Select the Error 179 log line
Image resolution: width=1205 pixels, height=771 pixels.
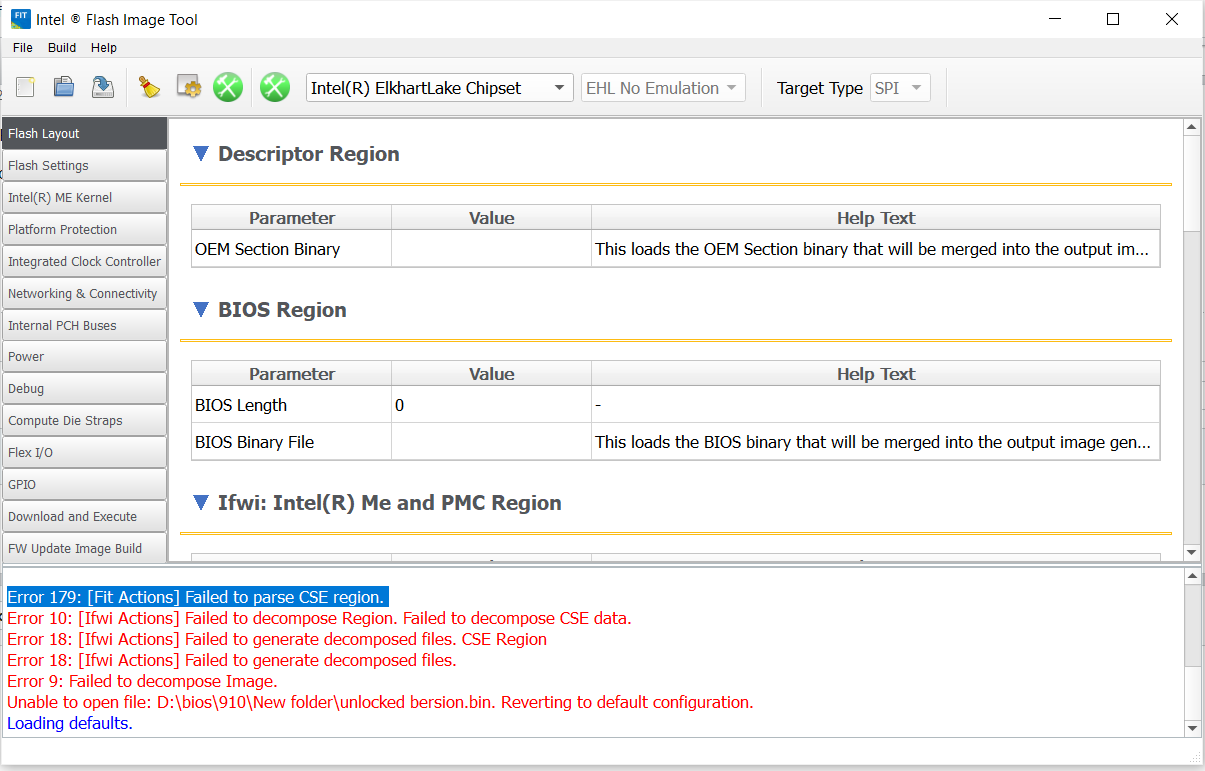pyautogui.click(x=196, y=597)
